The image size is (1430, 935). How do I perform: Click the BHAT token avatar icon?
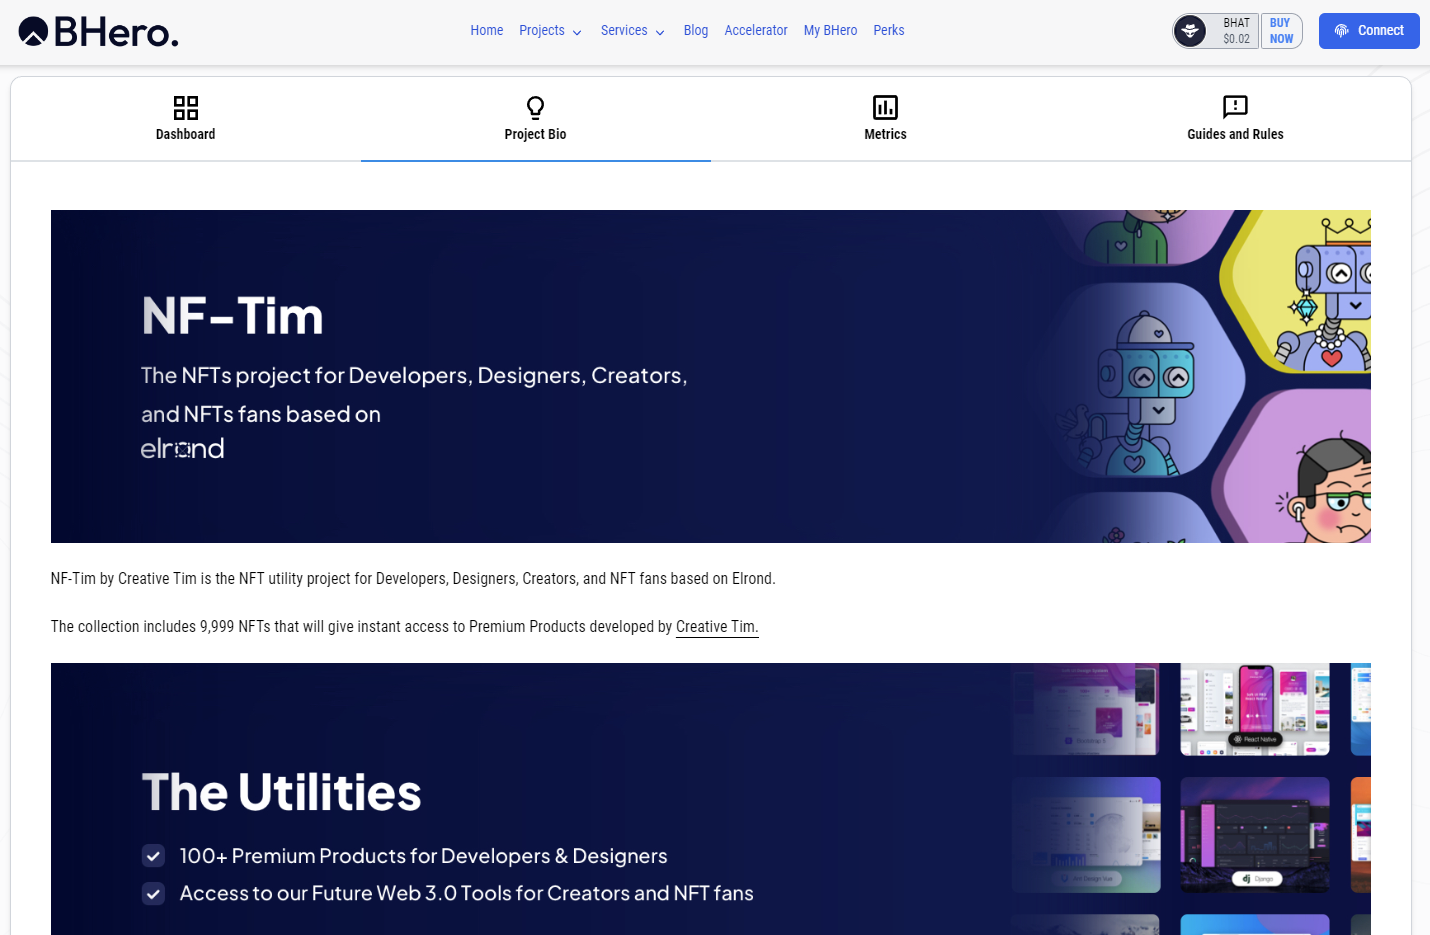[x=1190, y=31]
